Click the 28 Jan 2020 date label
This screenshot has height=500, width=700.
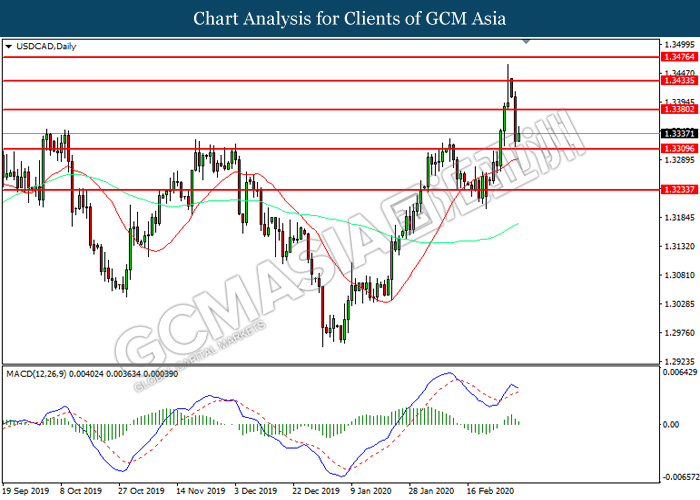431,491
